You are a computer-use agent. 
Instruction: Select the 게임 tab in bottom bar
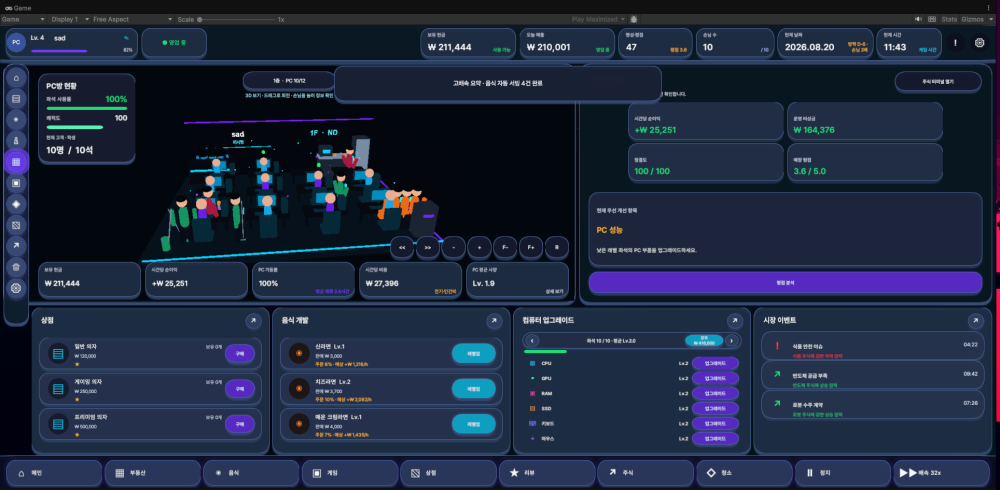[350, 473]
